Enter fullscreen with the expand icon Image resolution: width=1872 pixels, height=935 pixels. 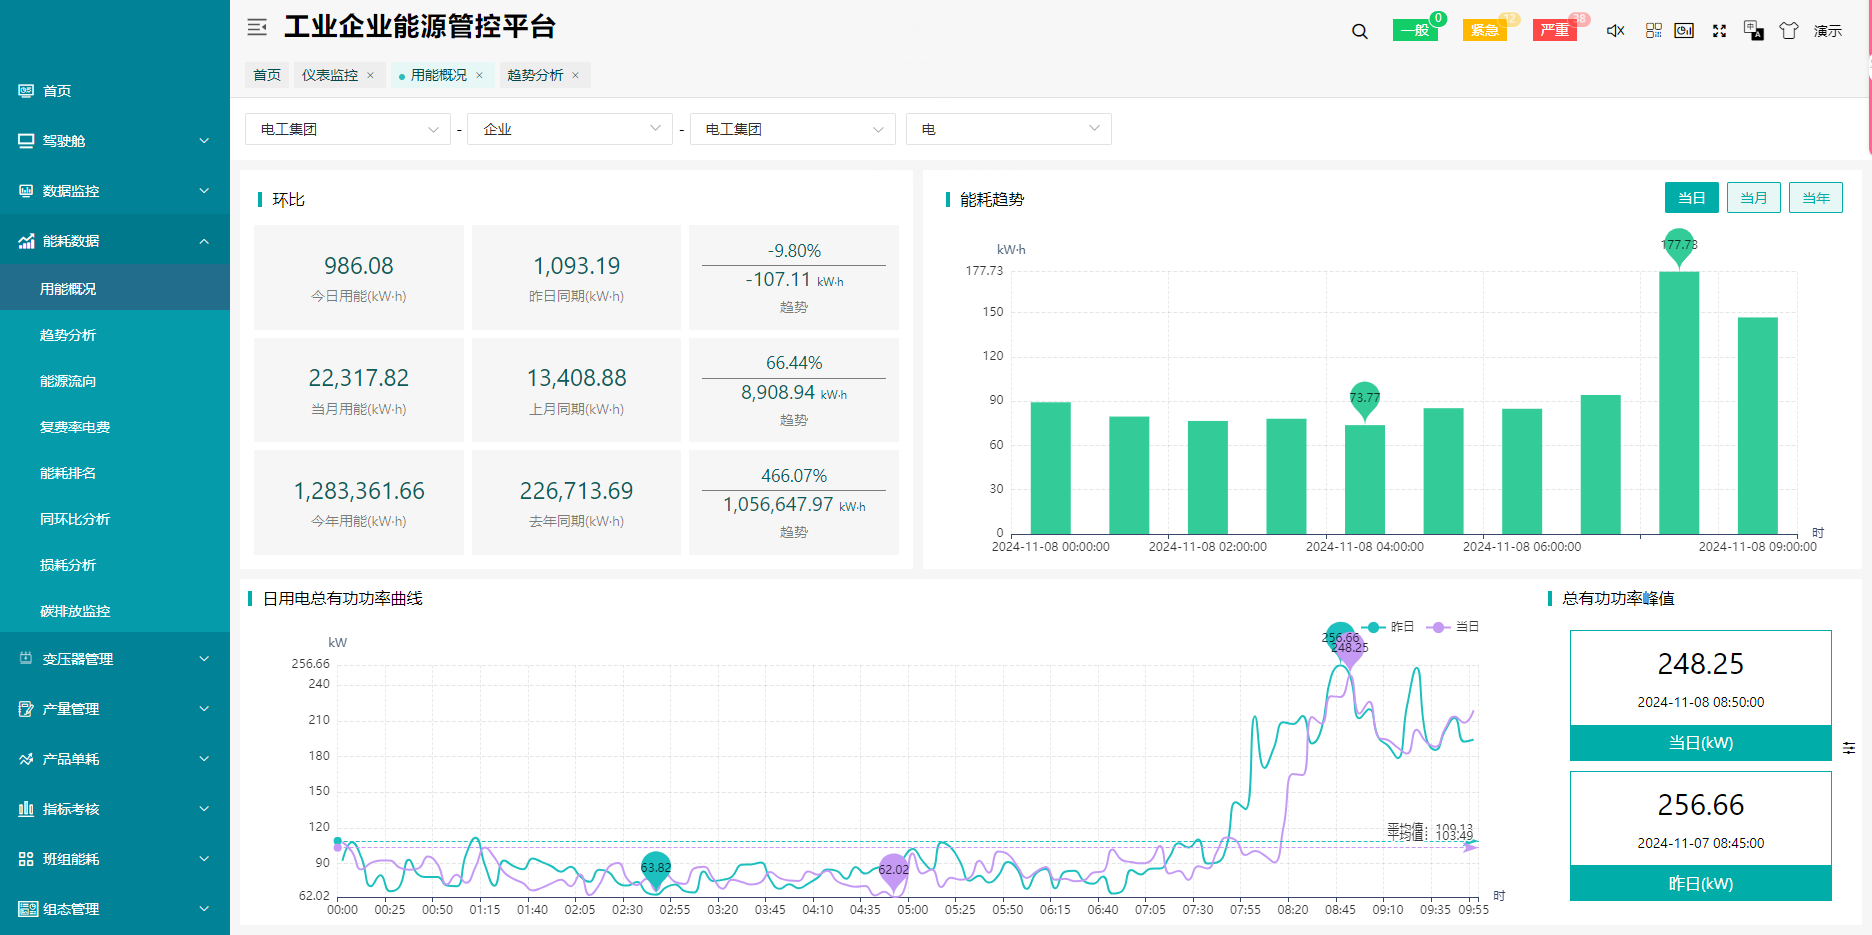(x=1720, y=31)
